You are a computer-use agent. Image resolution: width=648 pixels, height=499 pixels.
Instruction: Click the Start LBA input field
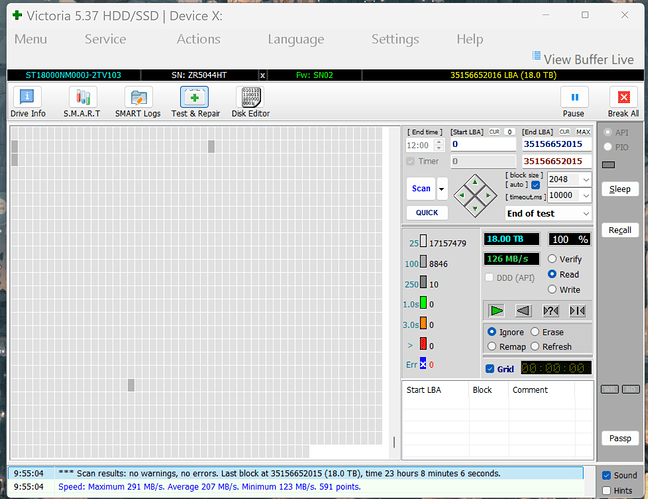(483, 144)
